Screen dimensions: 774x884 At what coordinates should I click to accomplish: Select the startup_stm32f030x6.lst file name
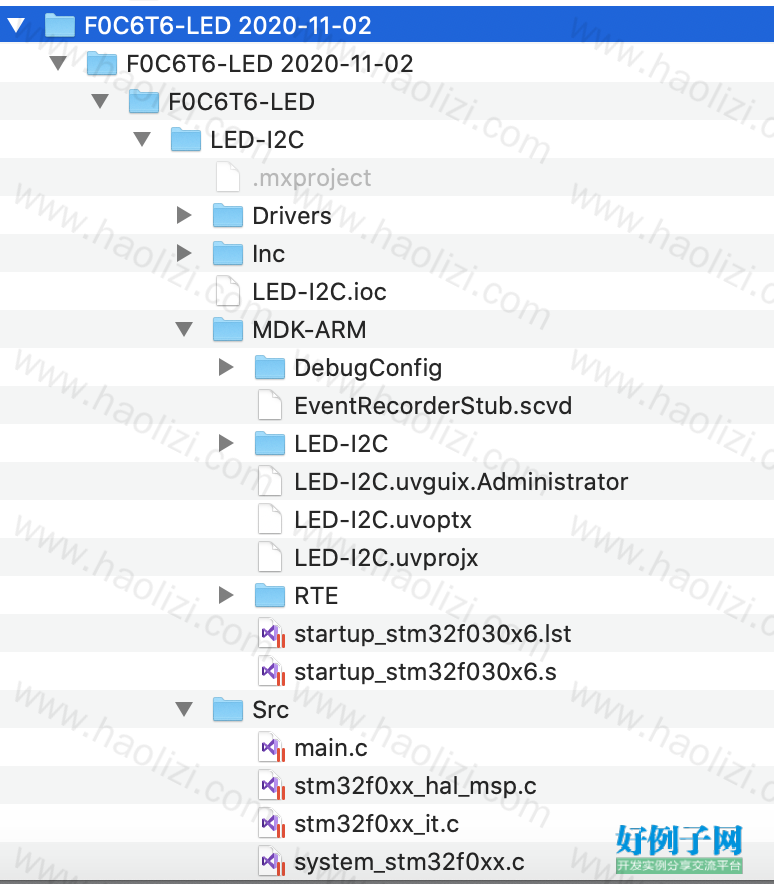[x=433, y=634]
